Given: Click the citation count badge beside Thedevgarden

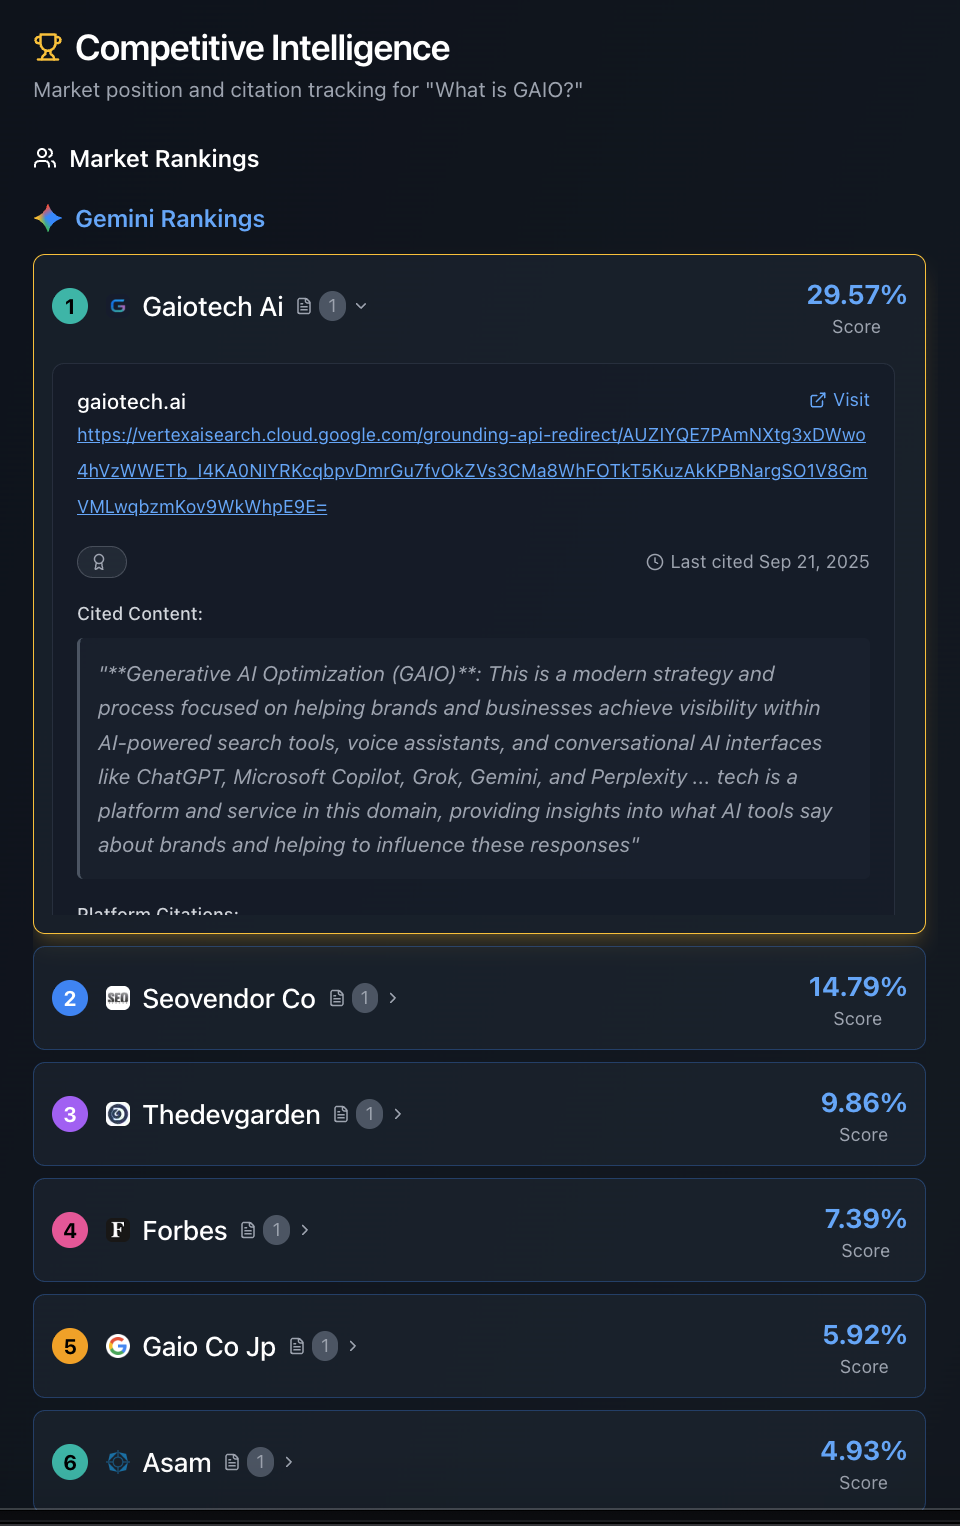Looking at the screenshot, I should click(x=369, y=1114).
